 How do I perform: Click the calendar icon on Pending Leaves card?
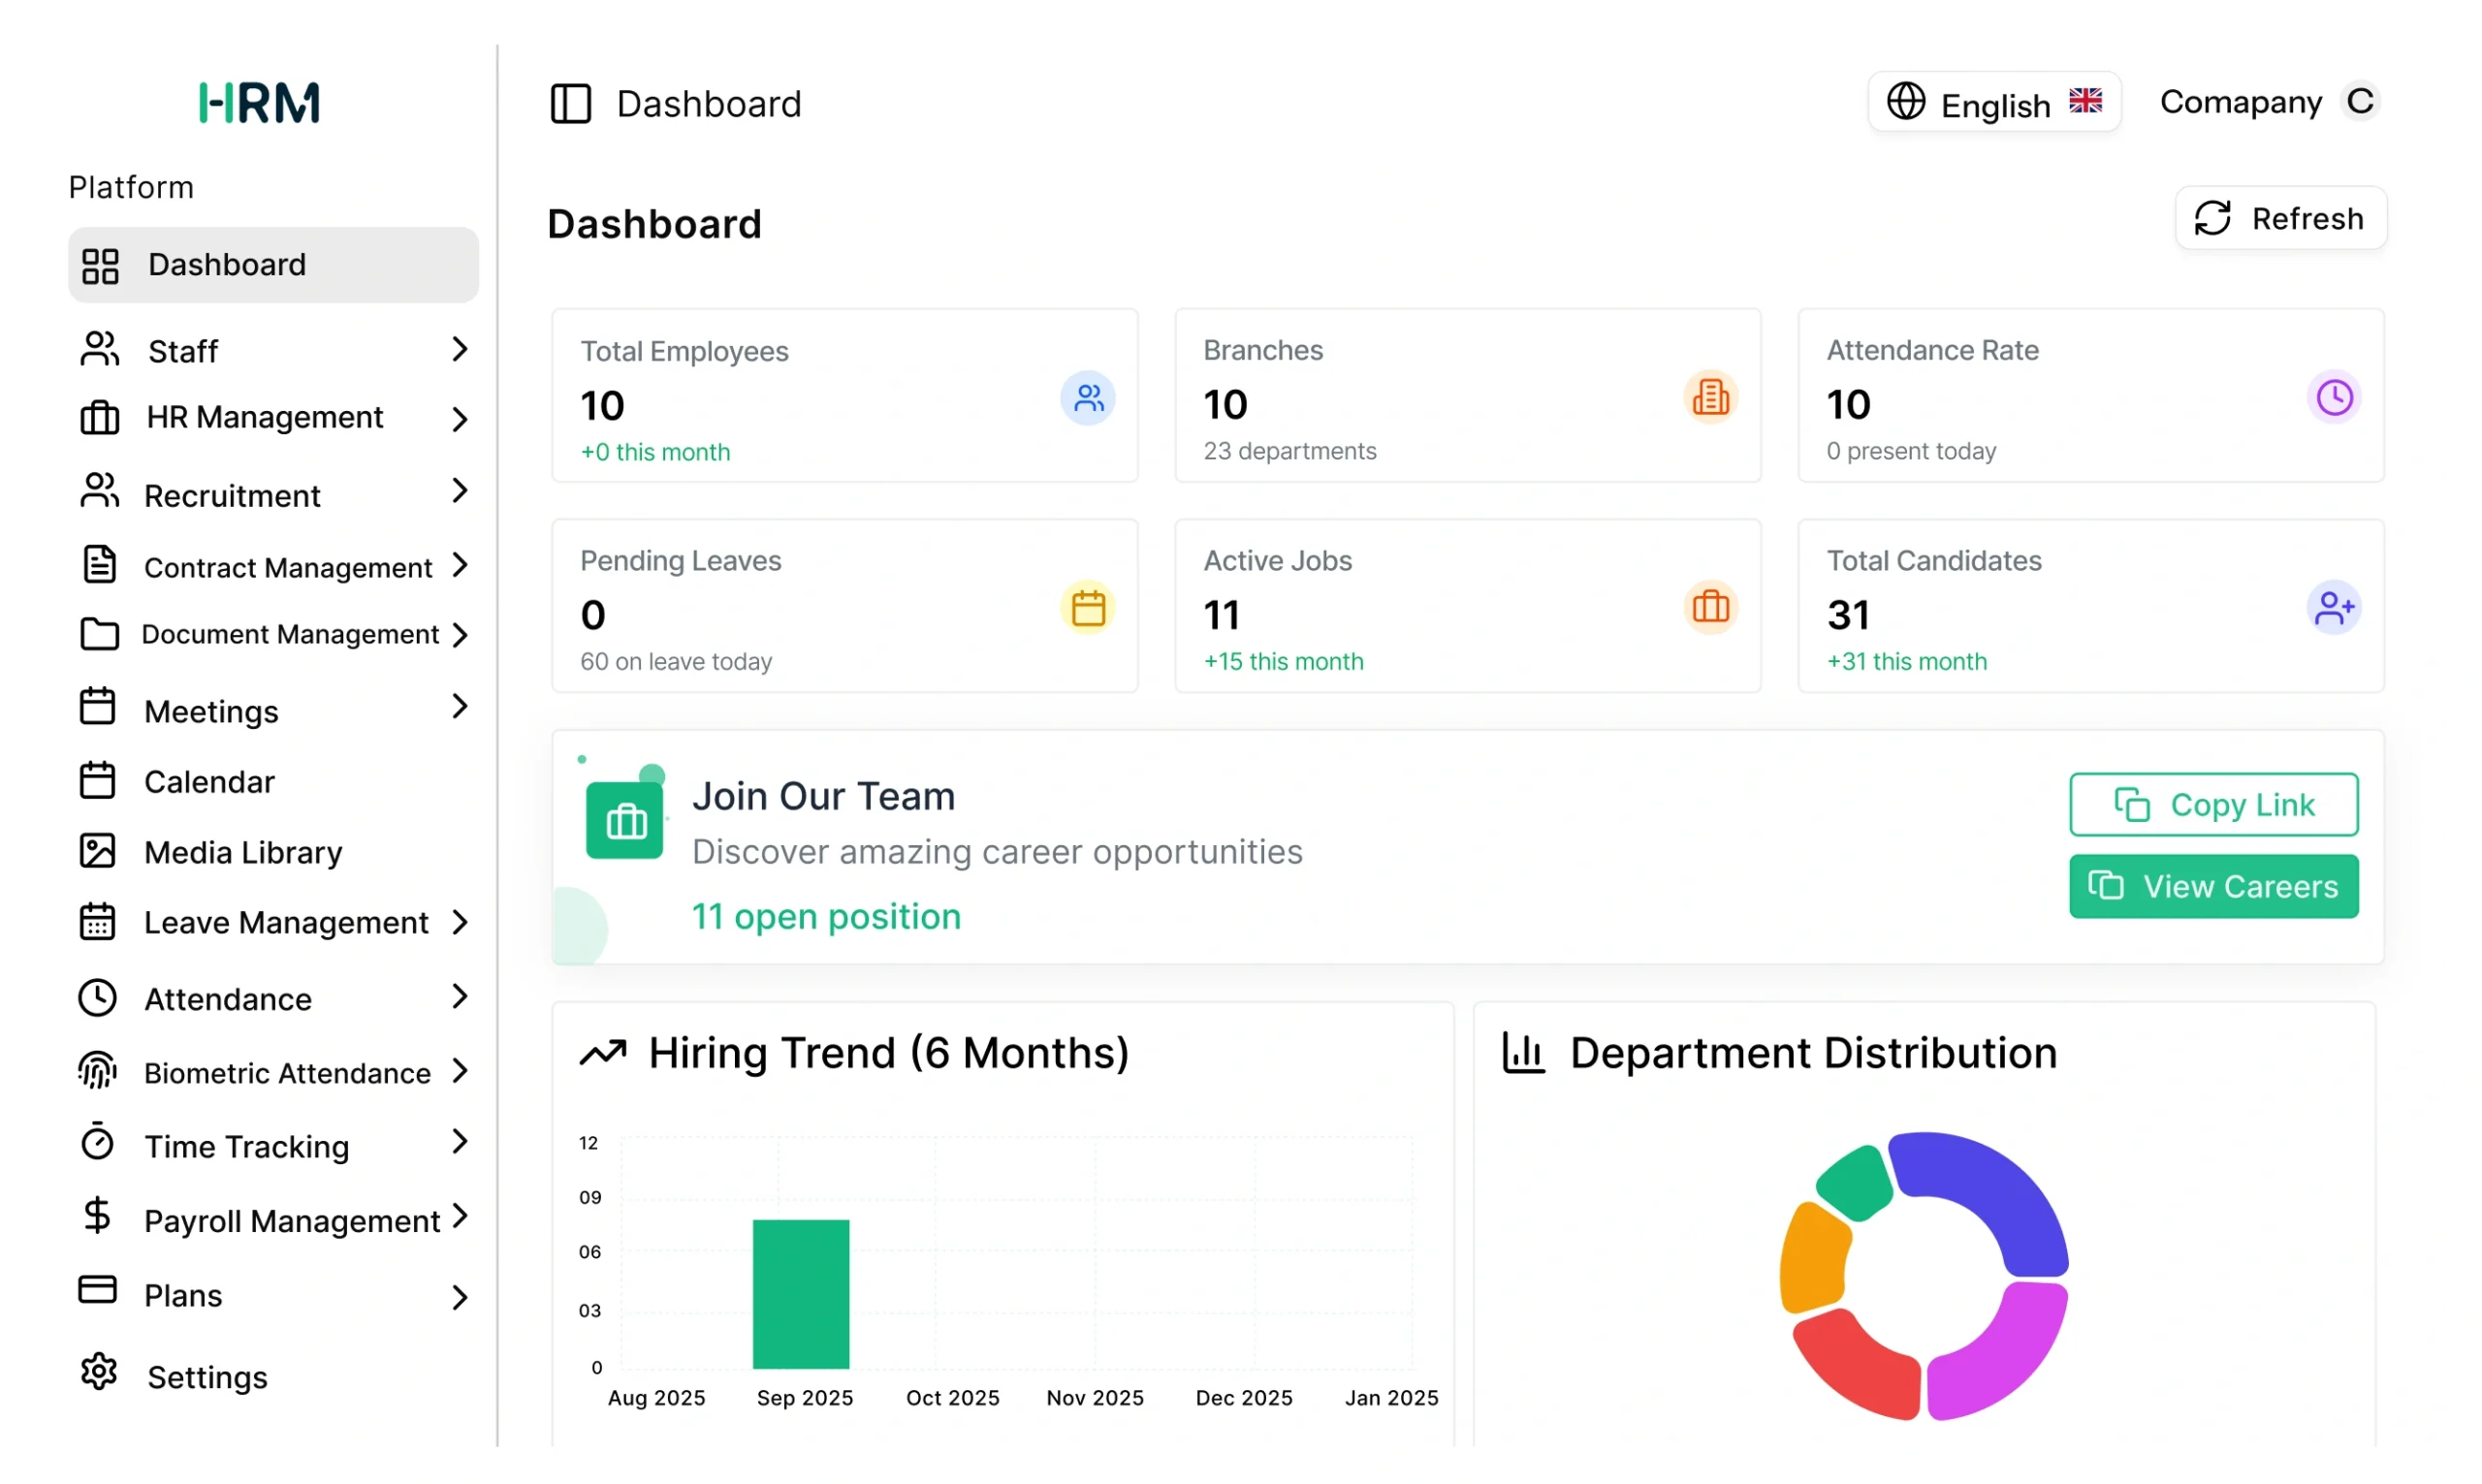(x=1088, y=607)
